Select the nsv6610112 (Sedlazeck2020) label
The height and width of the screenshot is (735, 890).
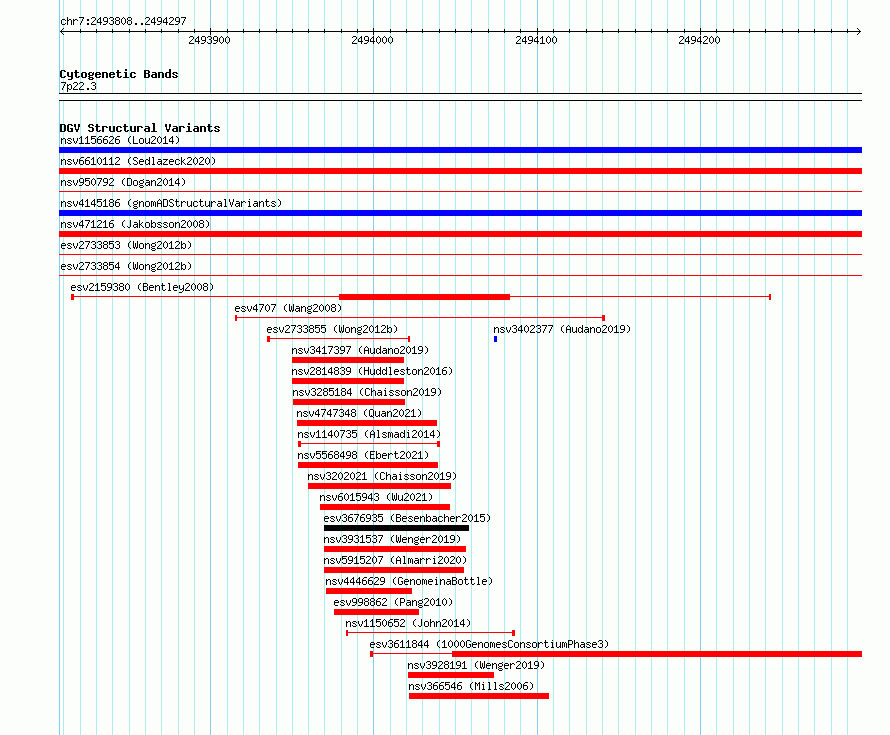tap(138, 161)
